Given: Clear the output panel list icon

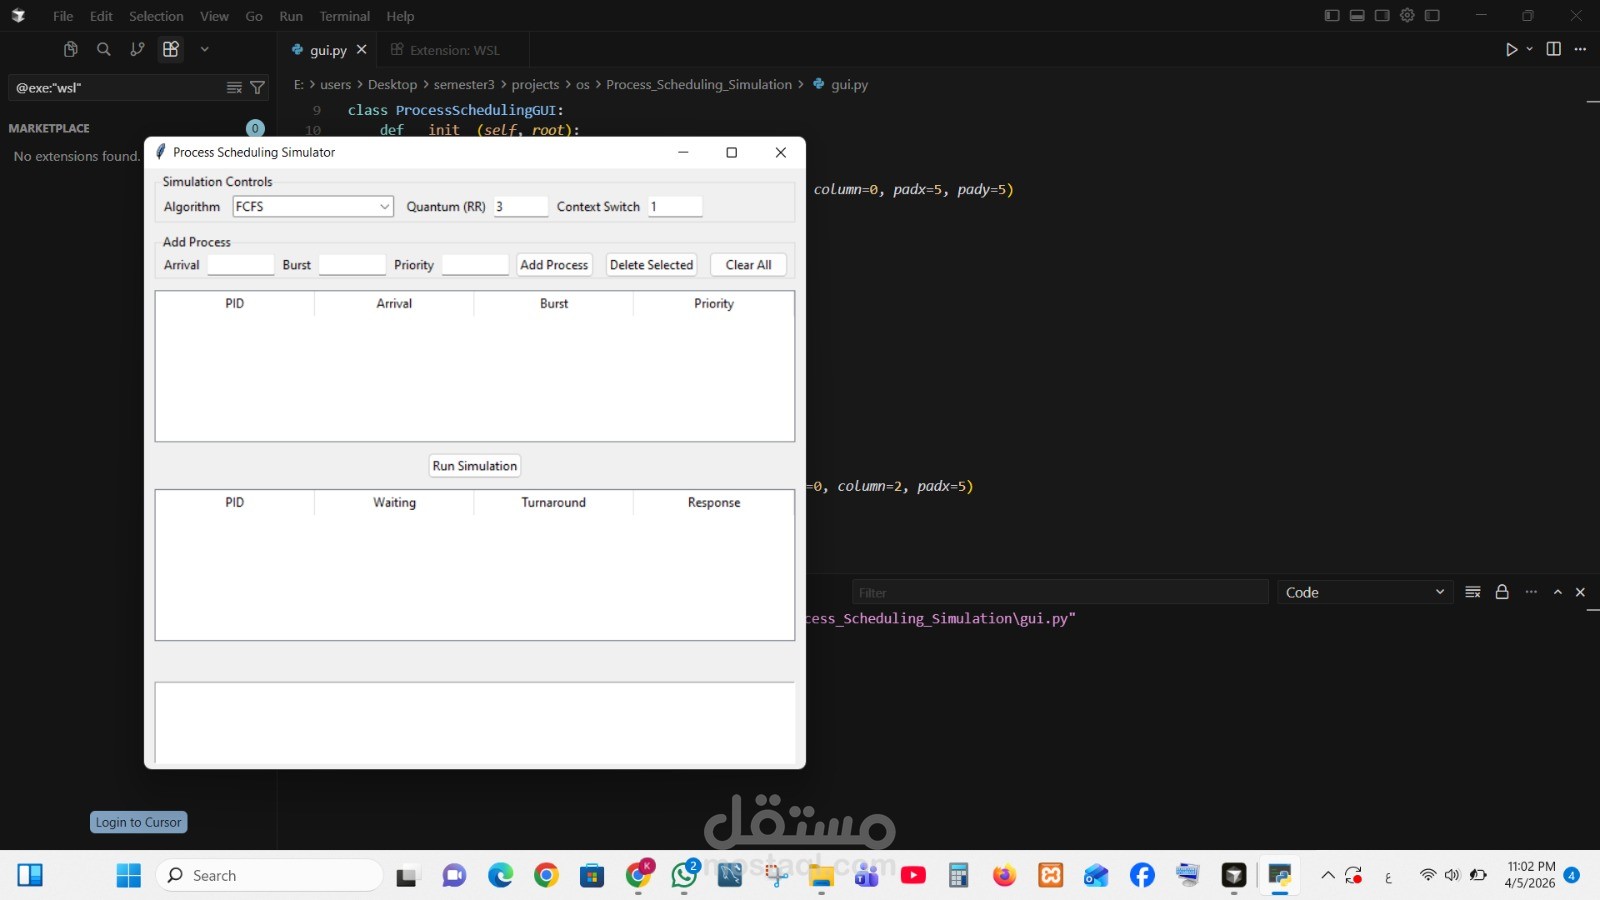Looking at the screenshot, I should click(1473, 592).
